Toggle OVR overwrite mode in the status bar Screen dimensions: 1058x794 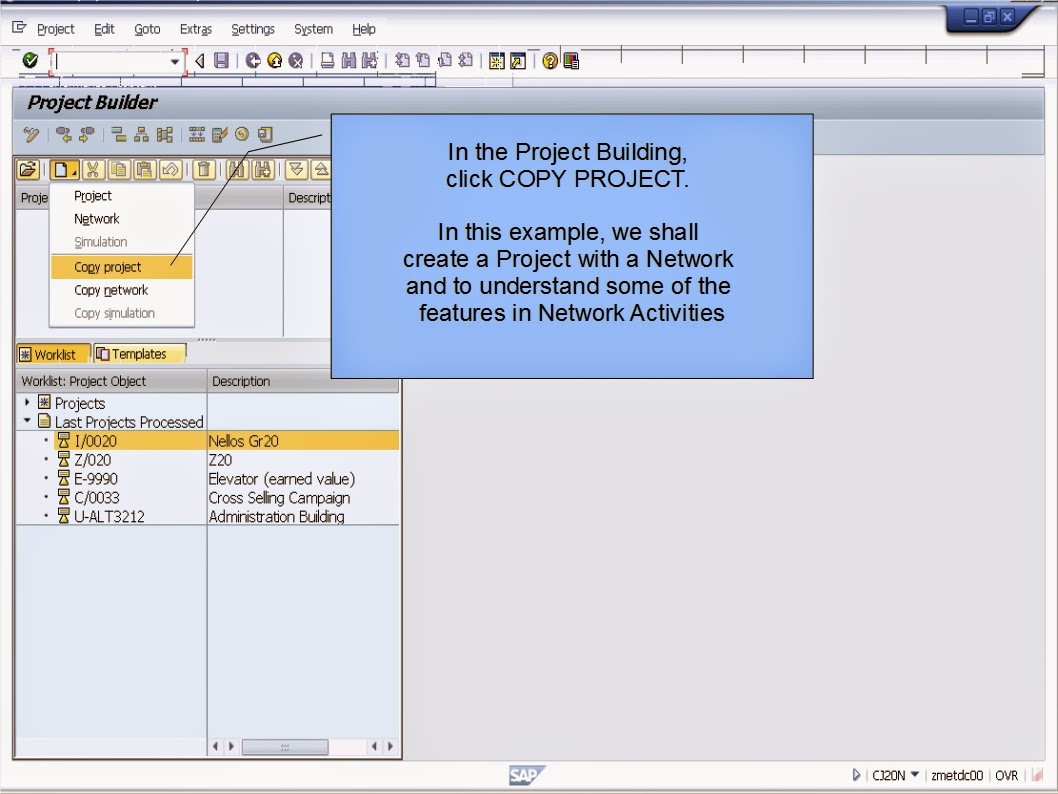click(x=1006, y=775)
